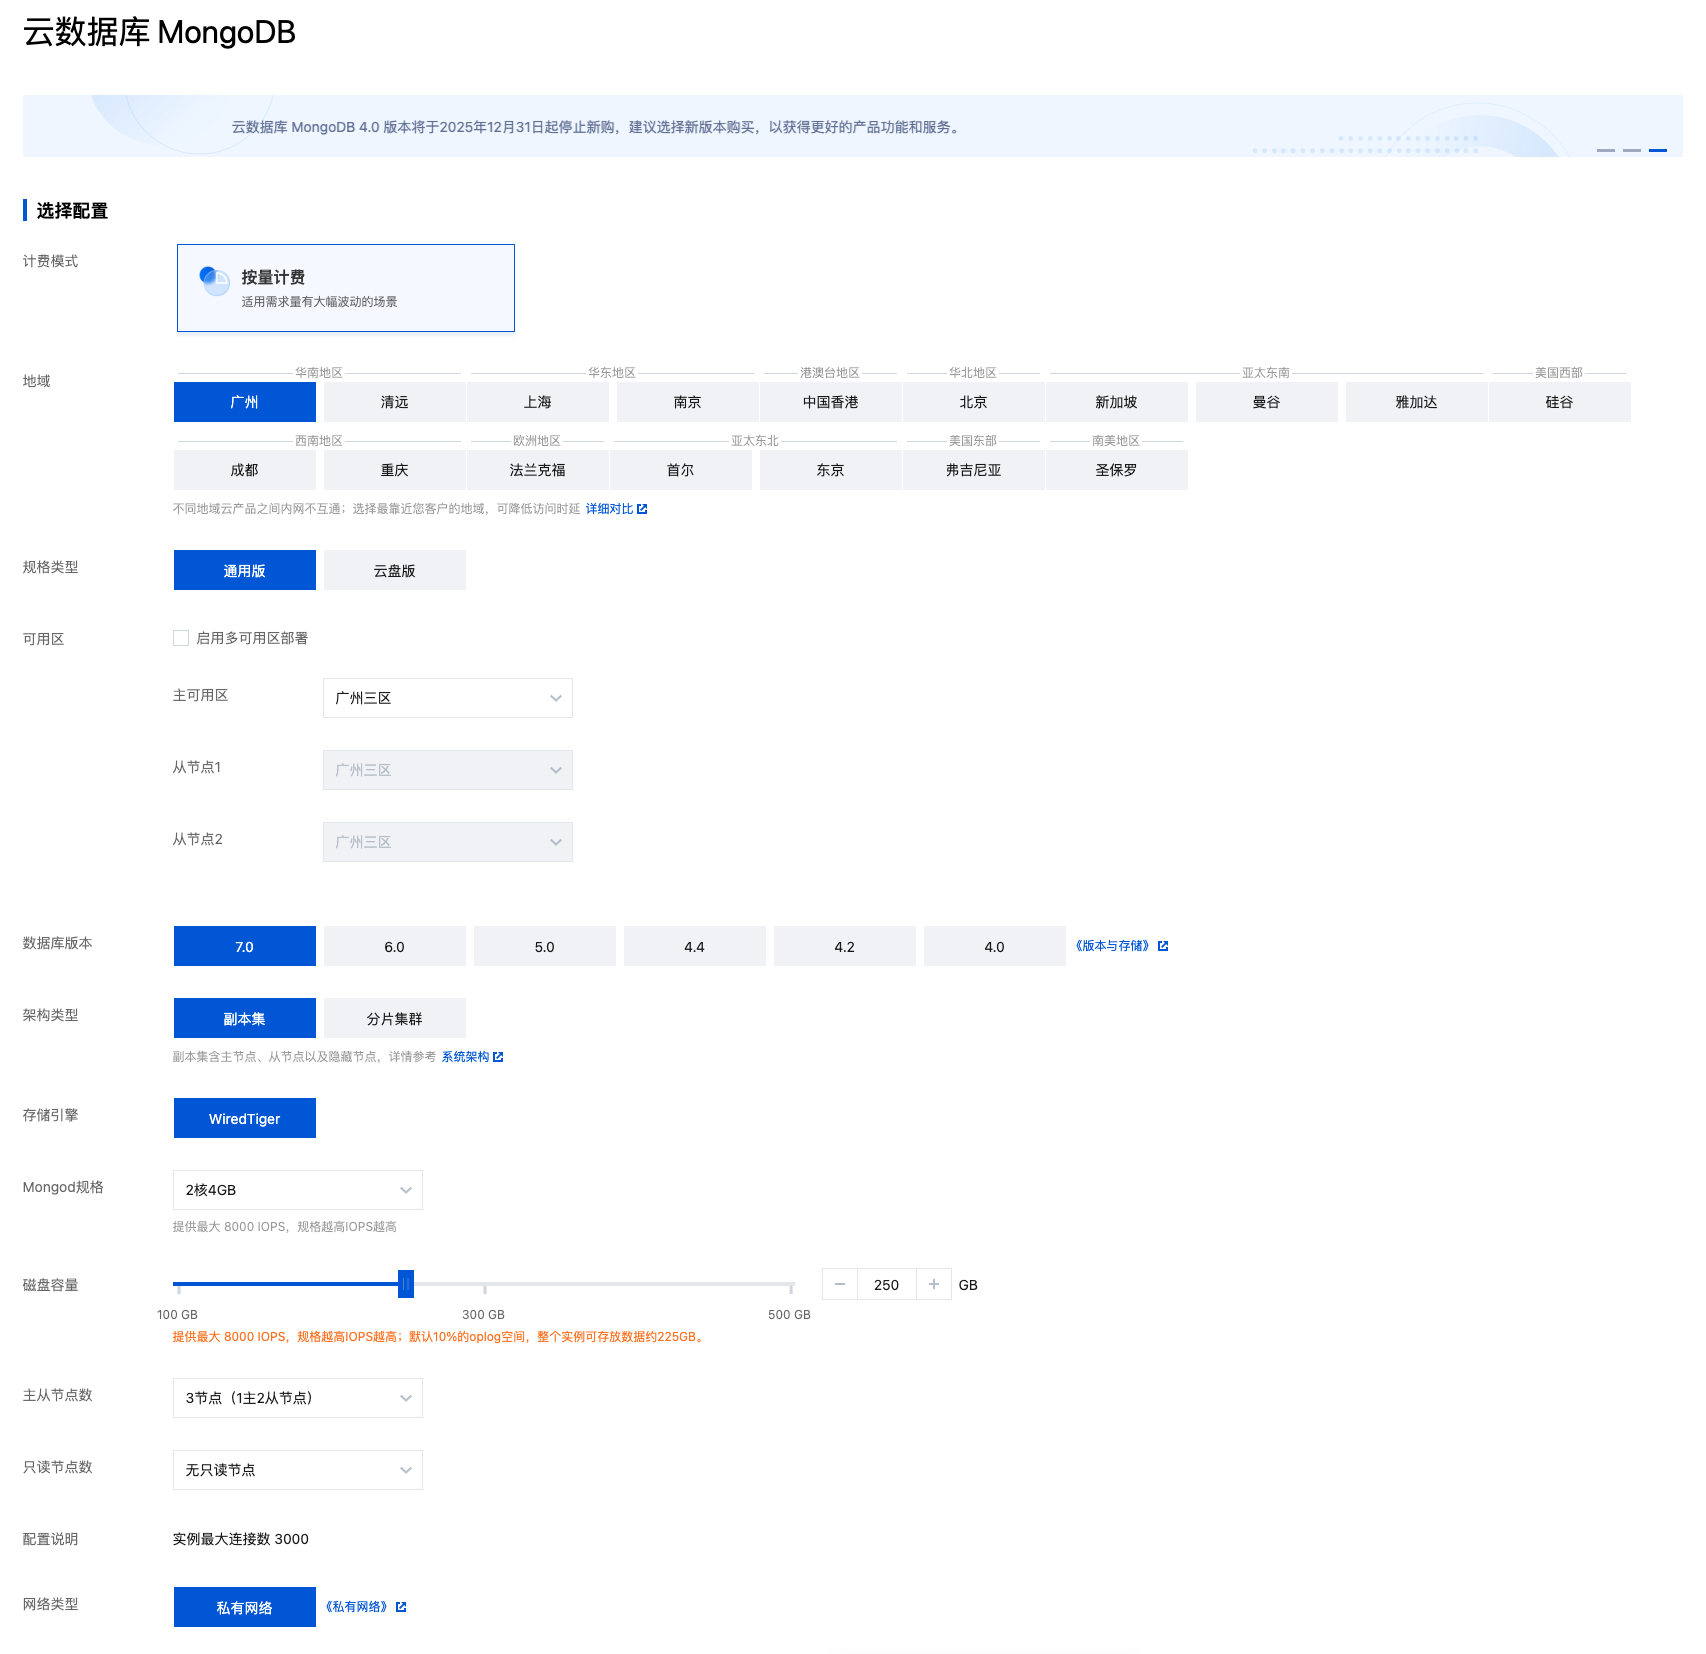Choose the 圣保罗 region
The width and height of the screenshot is (1706, 1654).
coord(1117,470)
